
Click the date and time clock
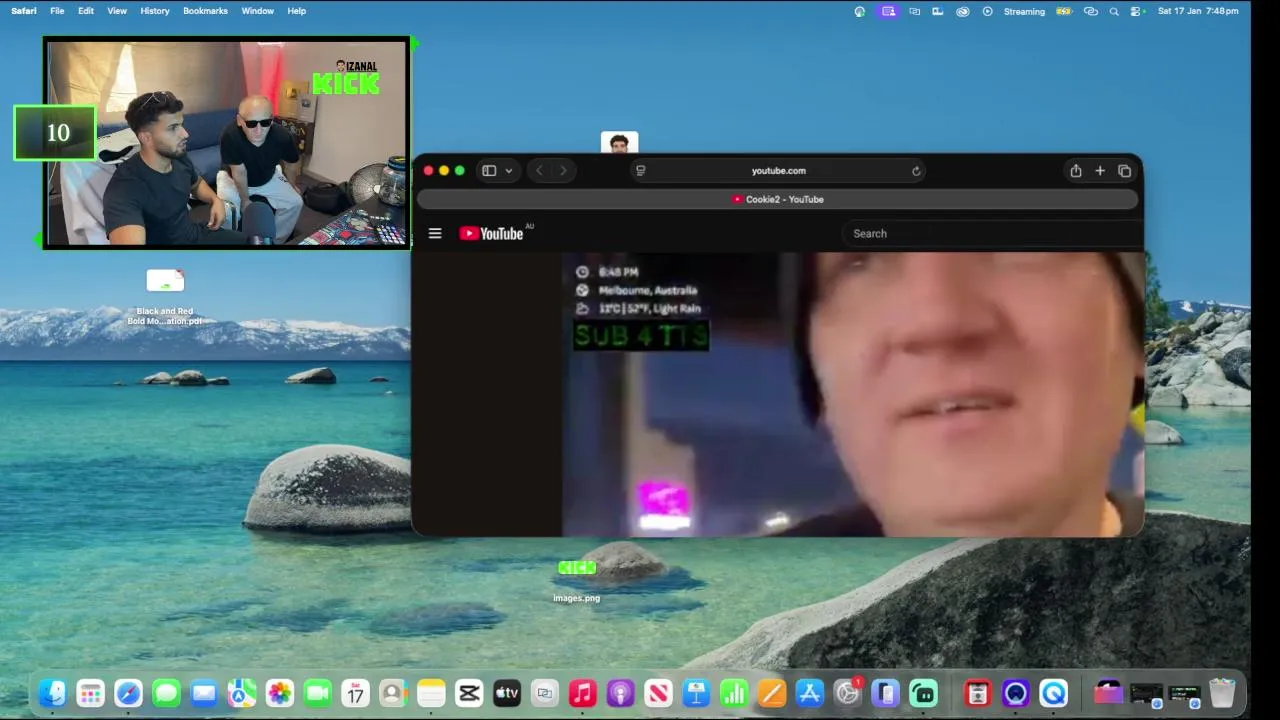pyautogui.click(x=1198, y=11)
